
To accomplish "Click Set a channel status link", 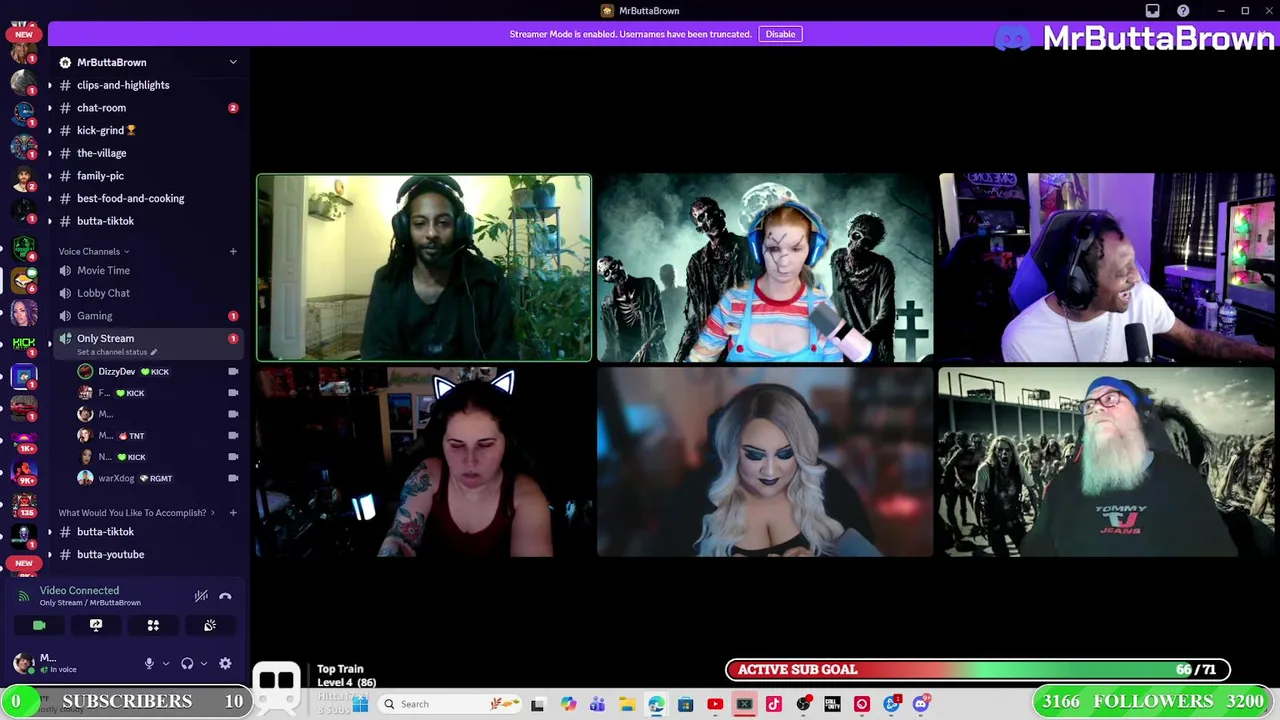I will pyautogui.click(x=117, y=352).
